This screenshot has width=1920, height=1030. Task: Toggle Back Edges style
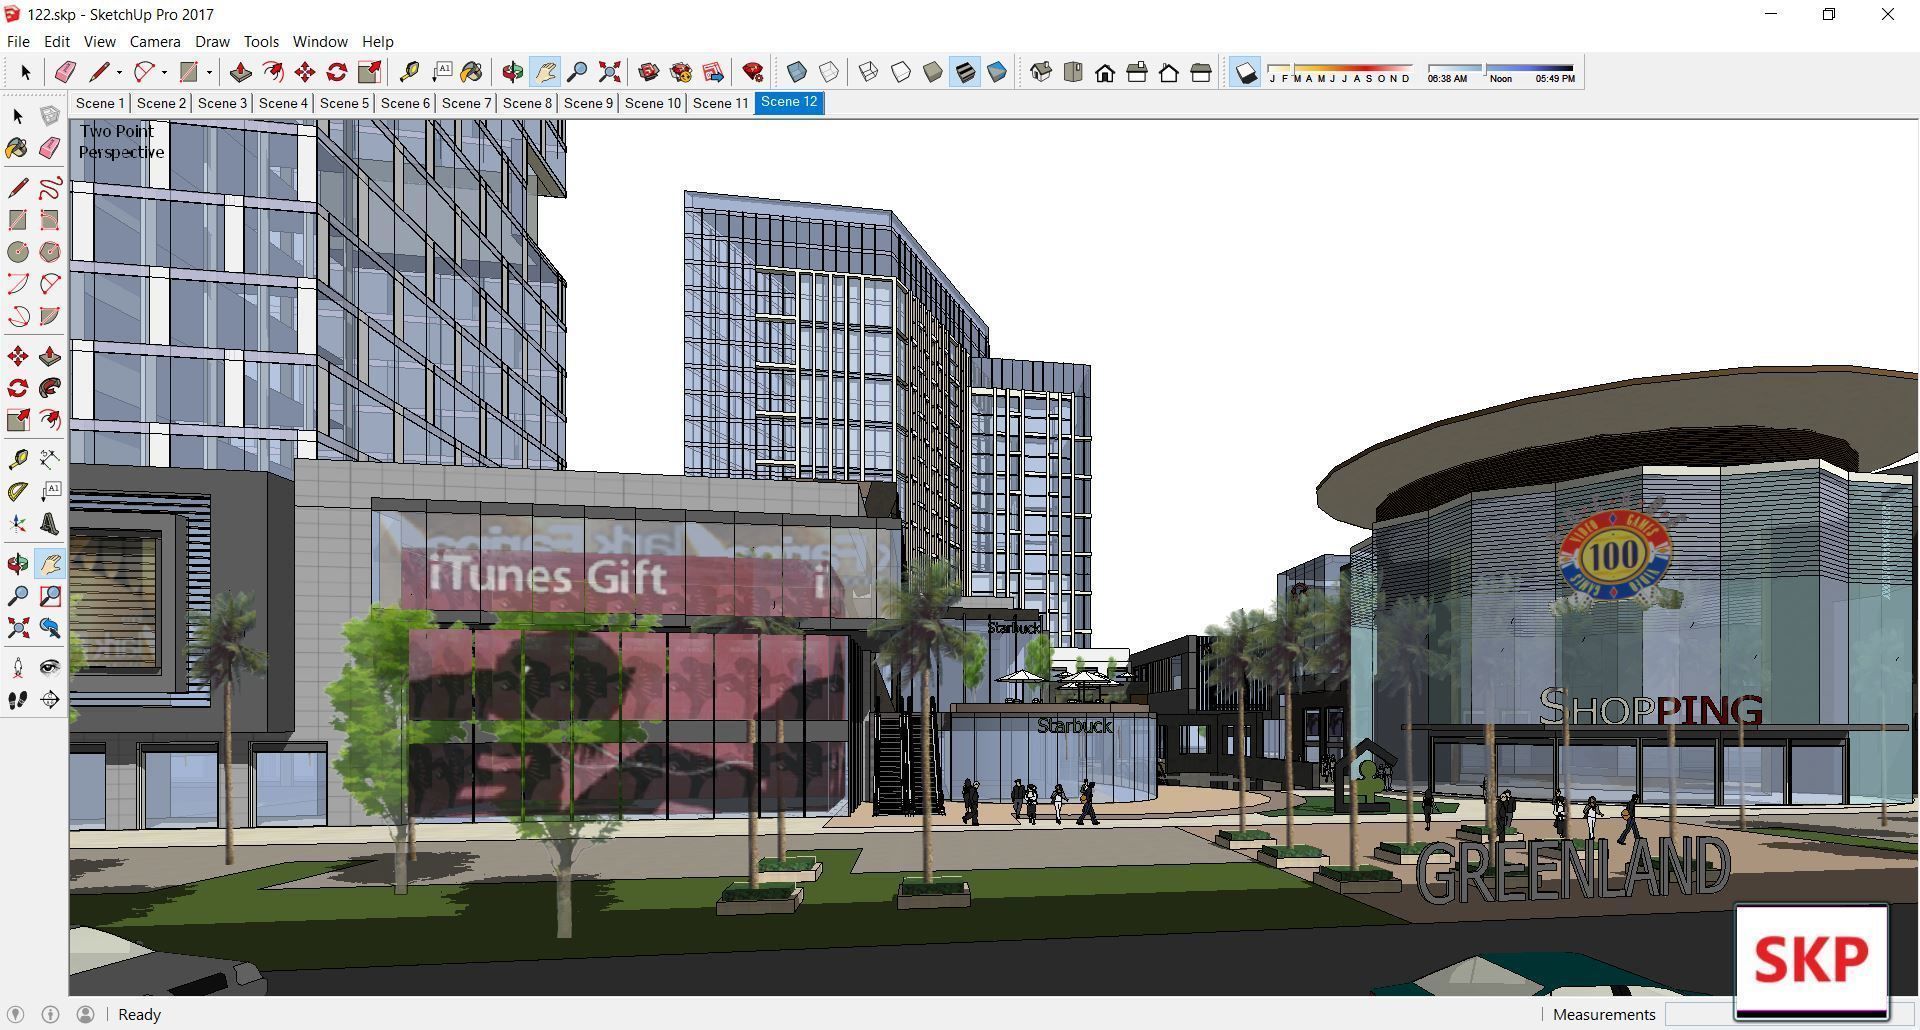click(829, 72)
